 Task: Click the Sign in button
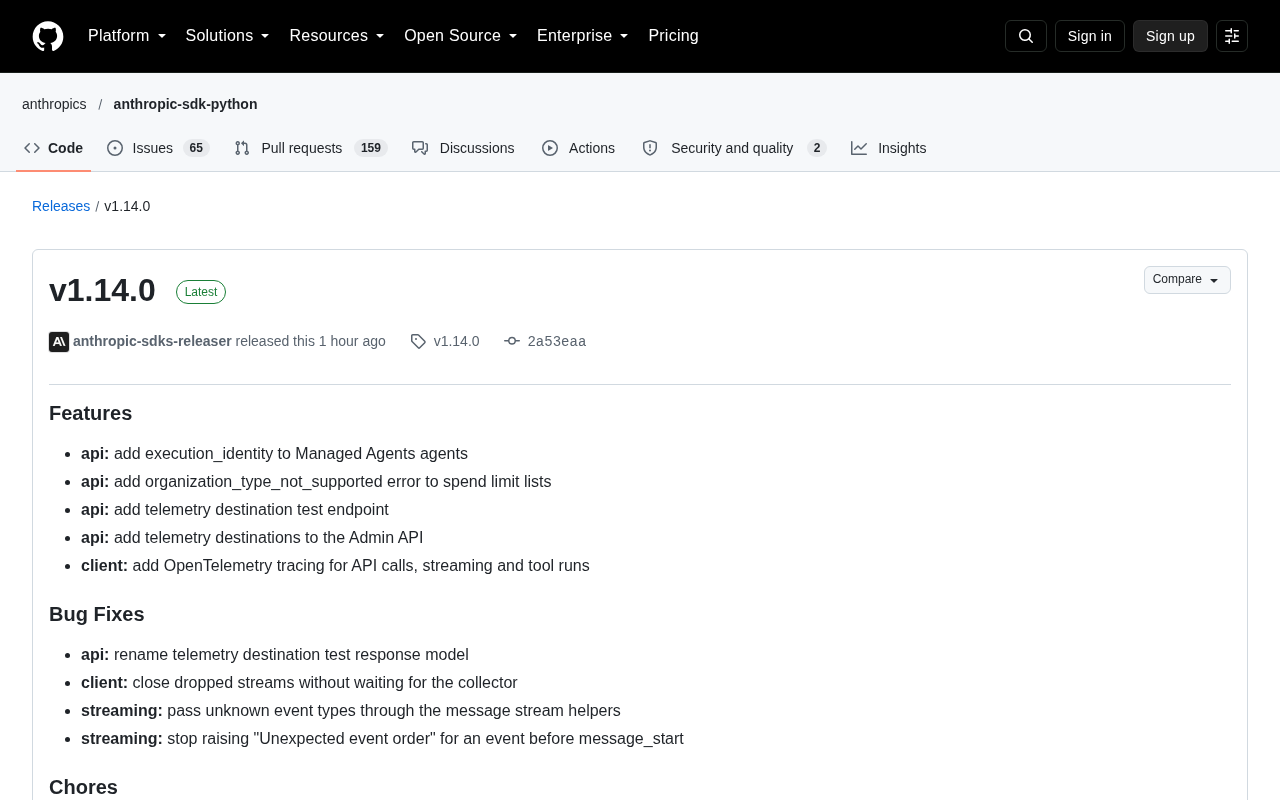1090,36
